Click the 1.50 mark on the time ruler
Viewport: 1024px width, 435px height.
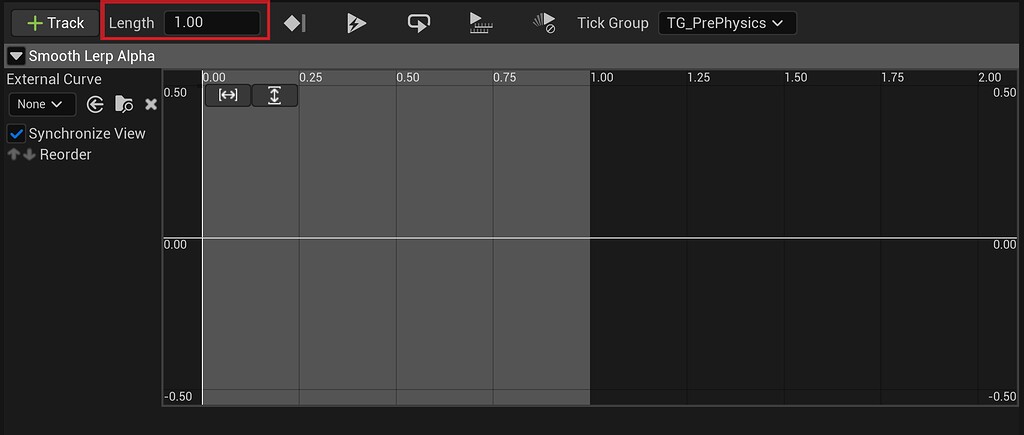pos(795,78)
